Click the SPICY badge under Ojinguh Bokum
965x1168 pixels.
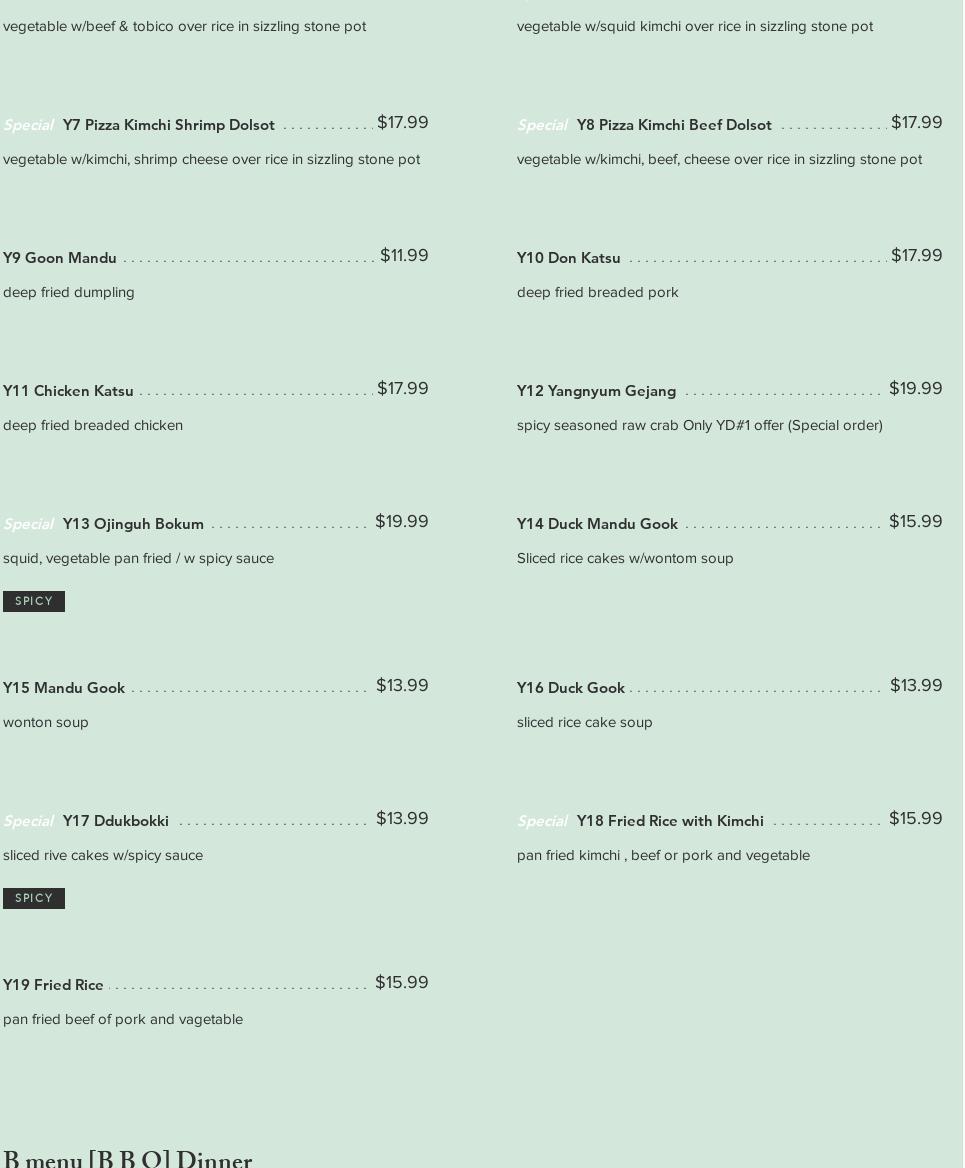[34, 601]
